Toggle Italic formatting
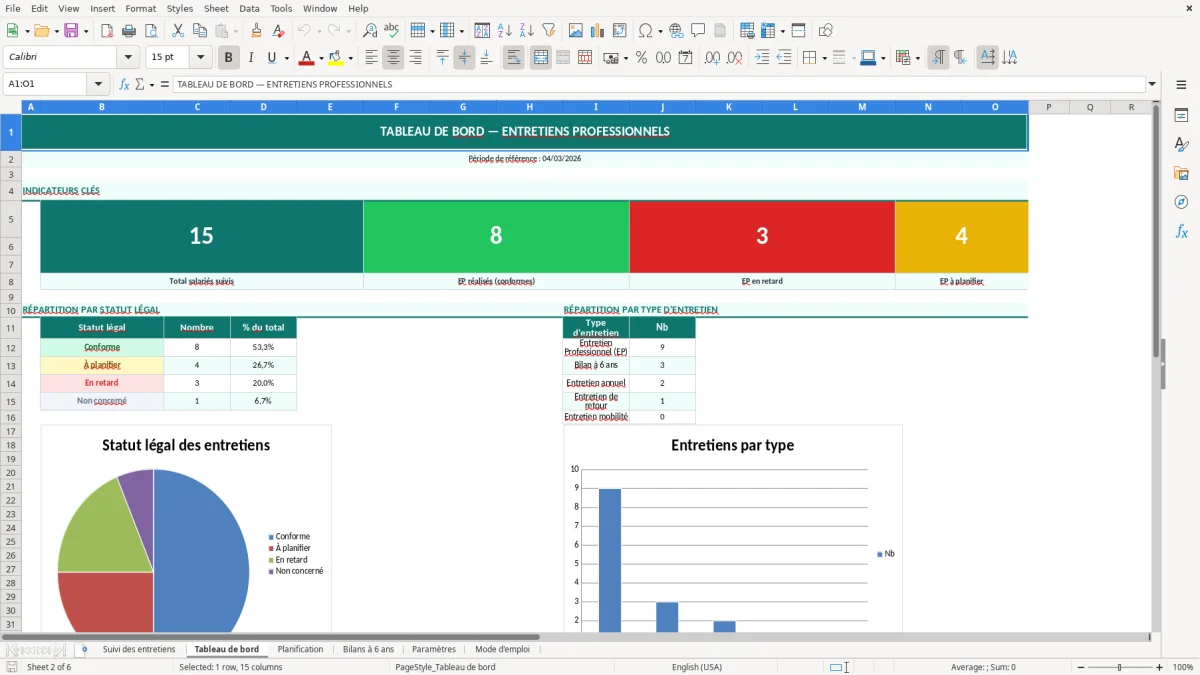 pyautogui.click(x=250, y=58)
